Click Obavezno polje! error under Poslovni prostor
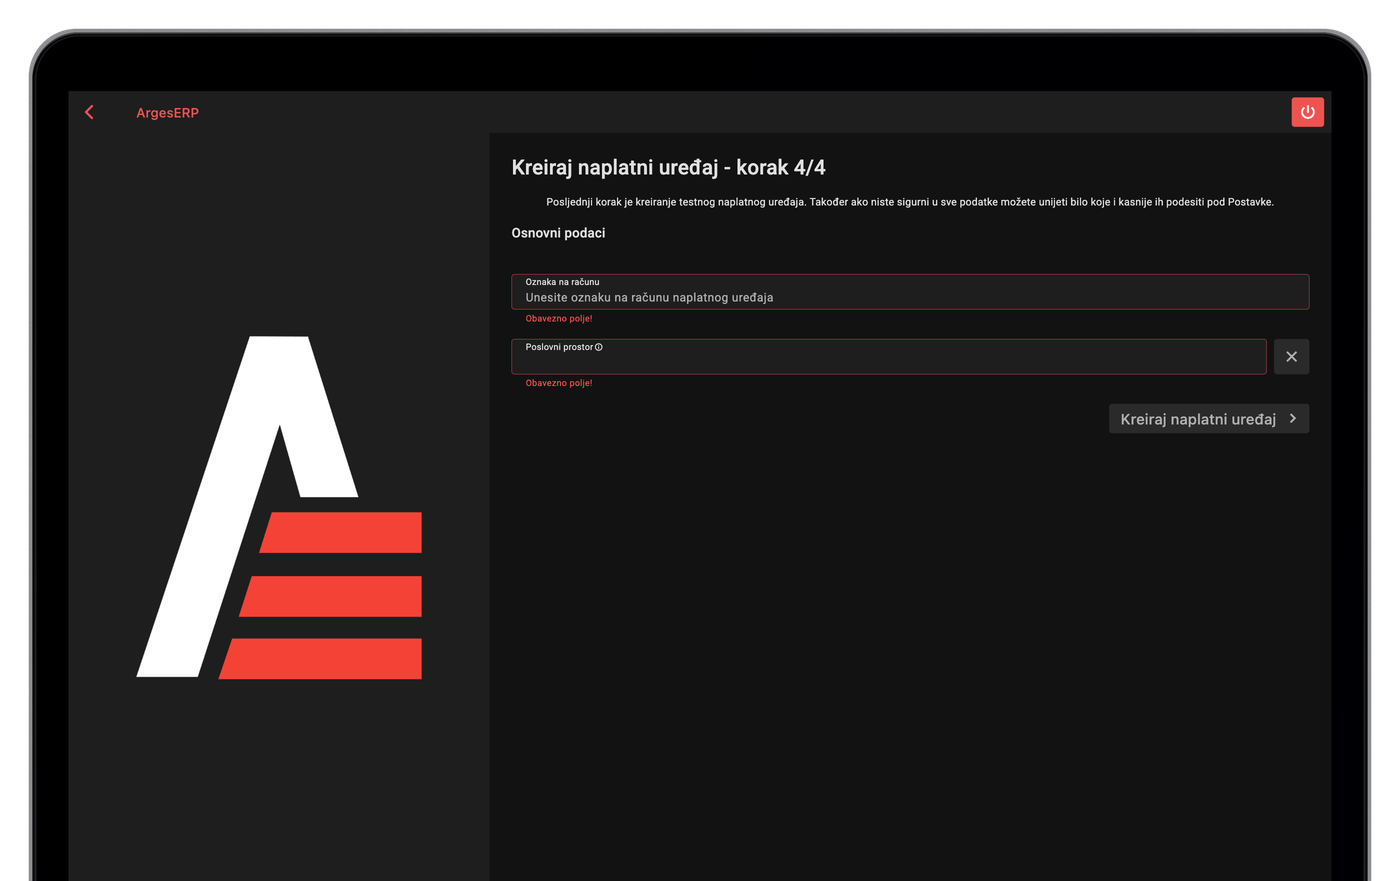1400x881 pixels. 559,383
